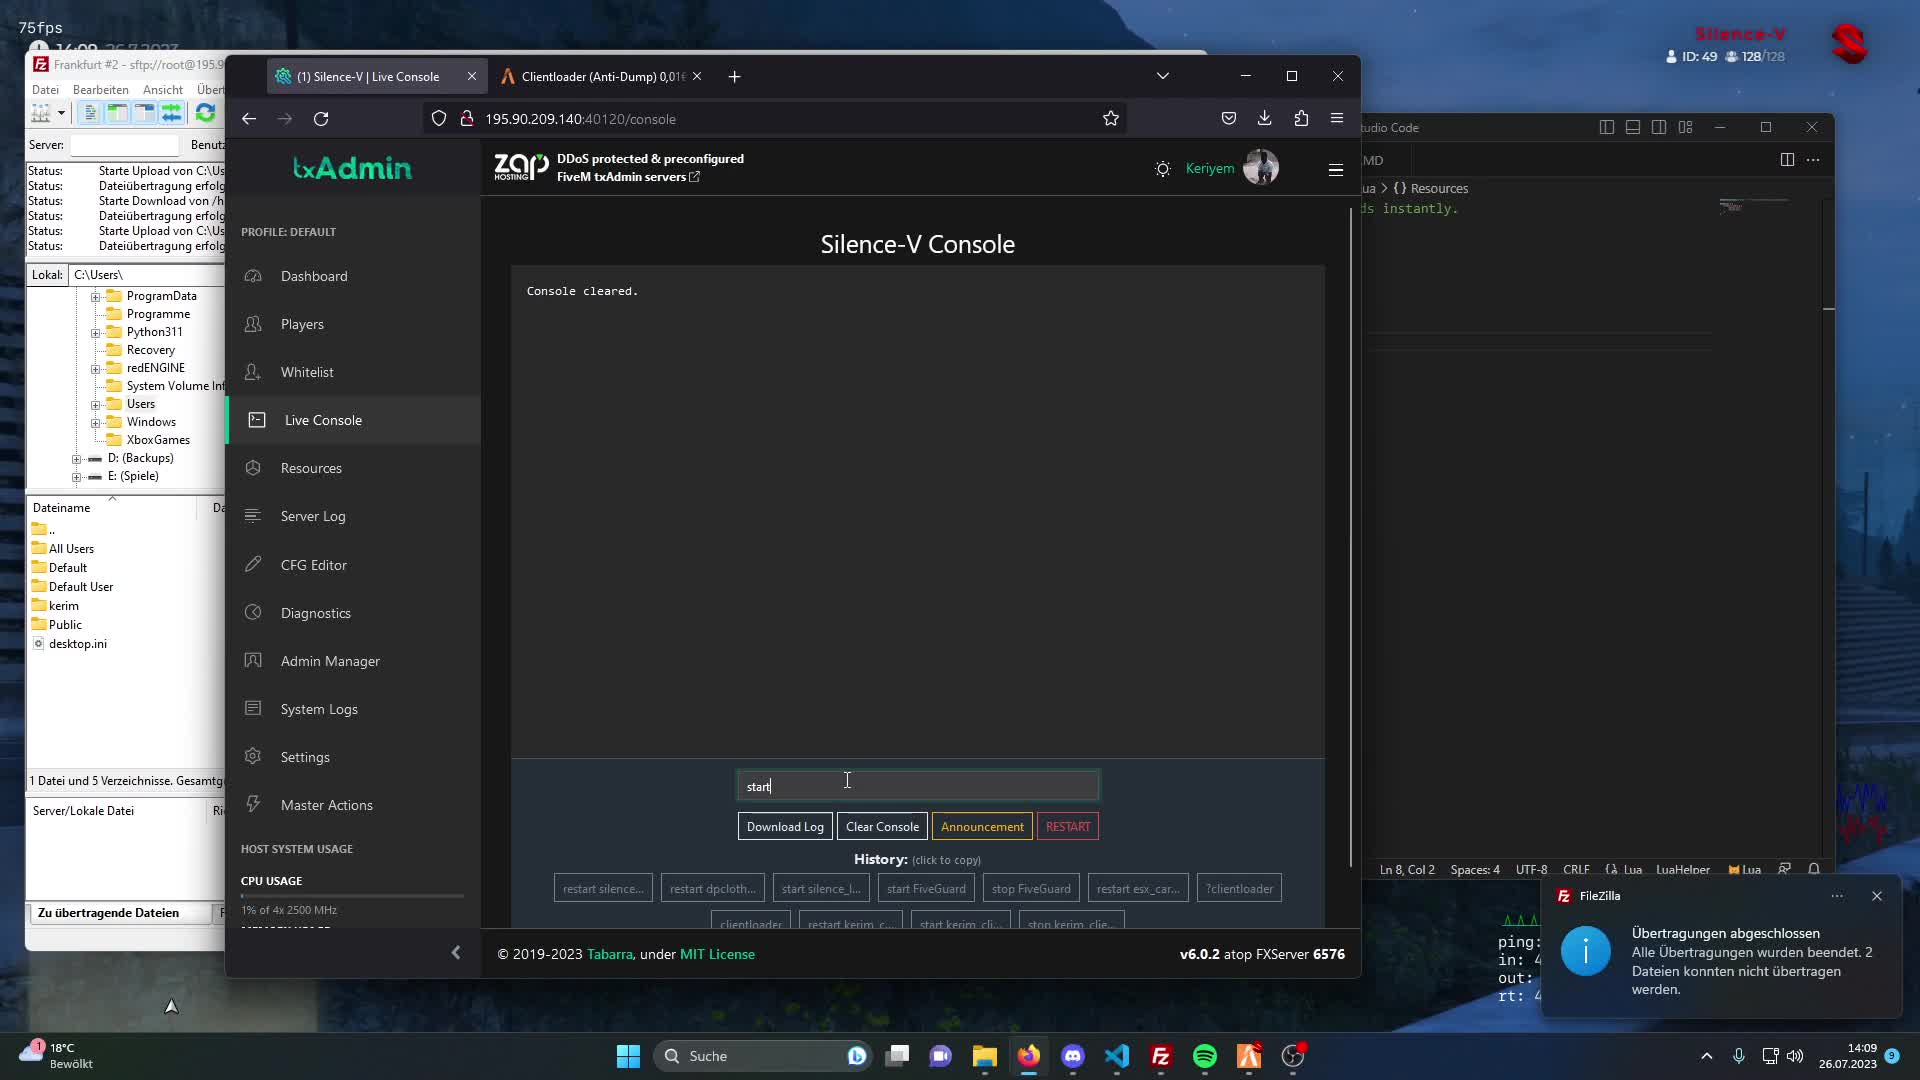Expand the Windows folder in the FileZilla tree

(x=96, y=422)
